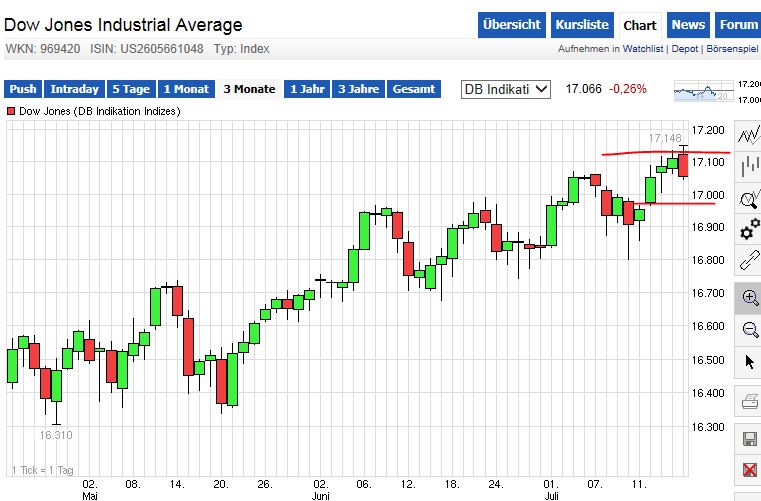Save the chart with floppy disk icon
761x501 pixels.
[x=748, y=438]
